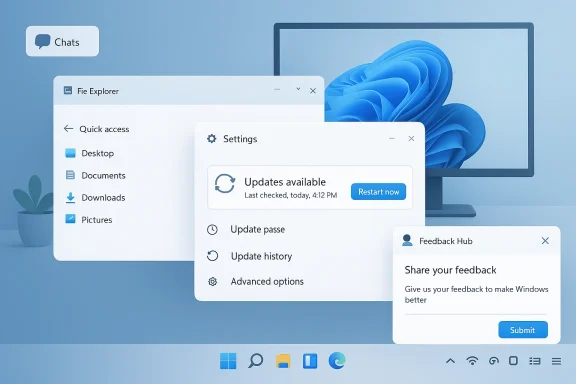This screenshot has width=576, height=384.
Task: Click Share your feedback heading
Action: pyautogui.click(x=450, y=270)
